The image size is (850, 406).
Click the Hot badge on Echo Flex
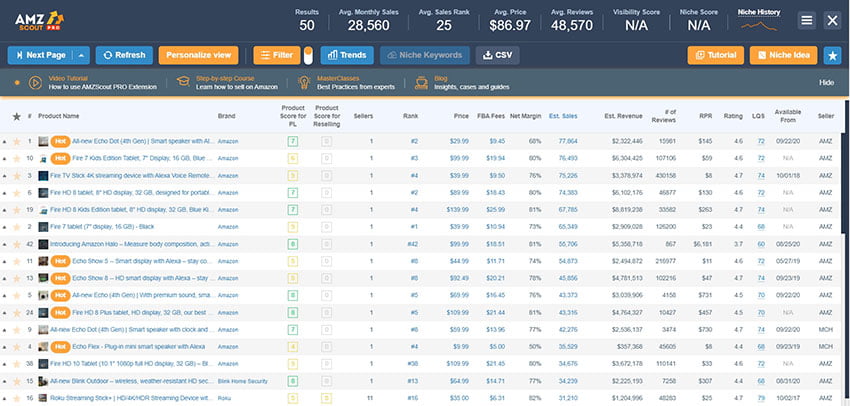[60, 346]
